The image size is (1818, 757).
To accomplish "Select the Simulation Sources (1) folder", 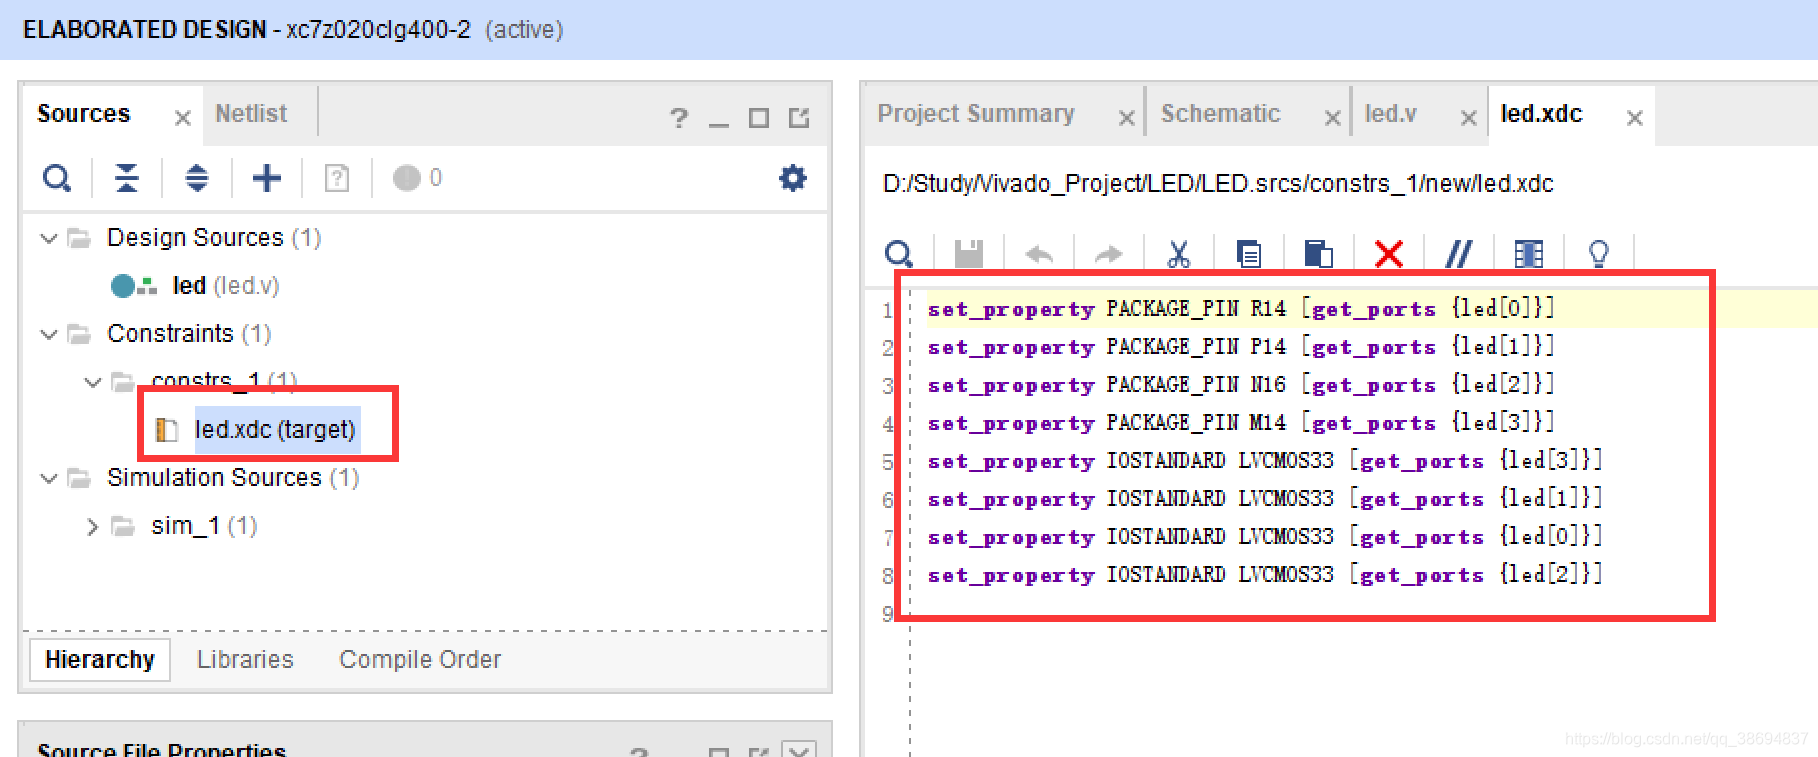I will [233, 478].
